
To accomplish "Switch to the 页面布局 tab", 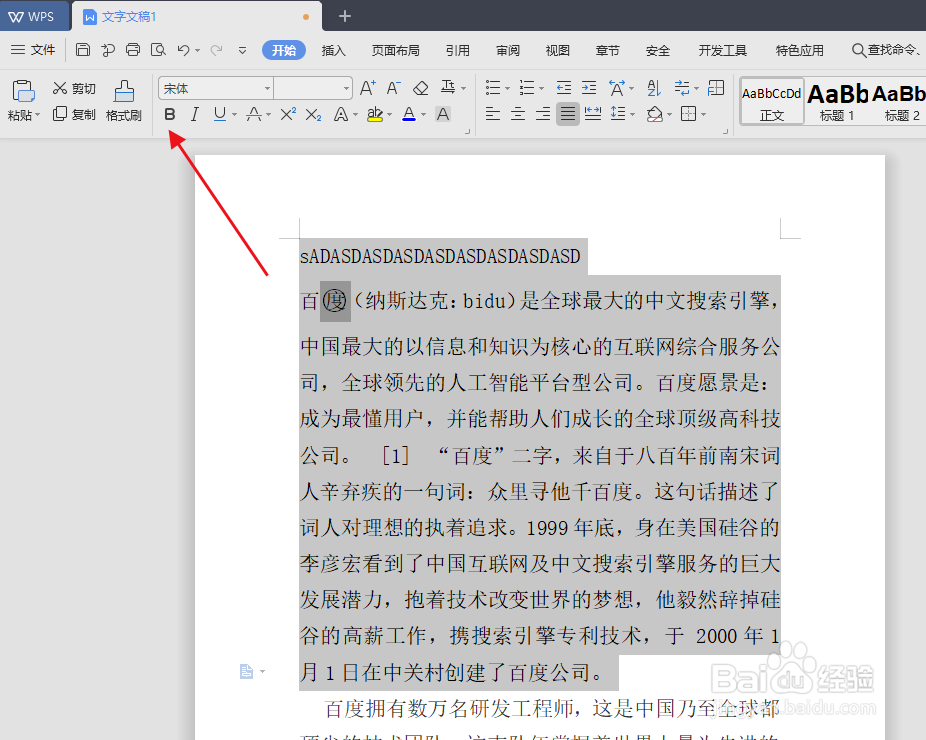I will [395, 51].
